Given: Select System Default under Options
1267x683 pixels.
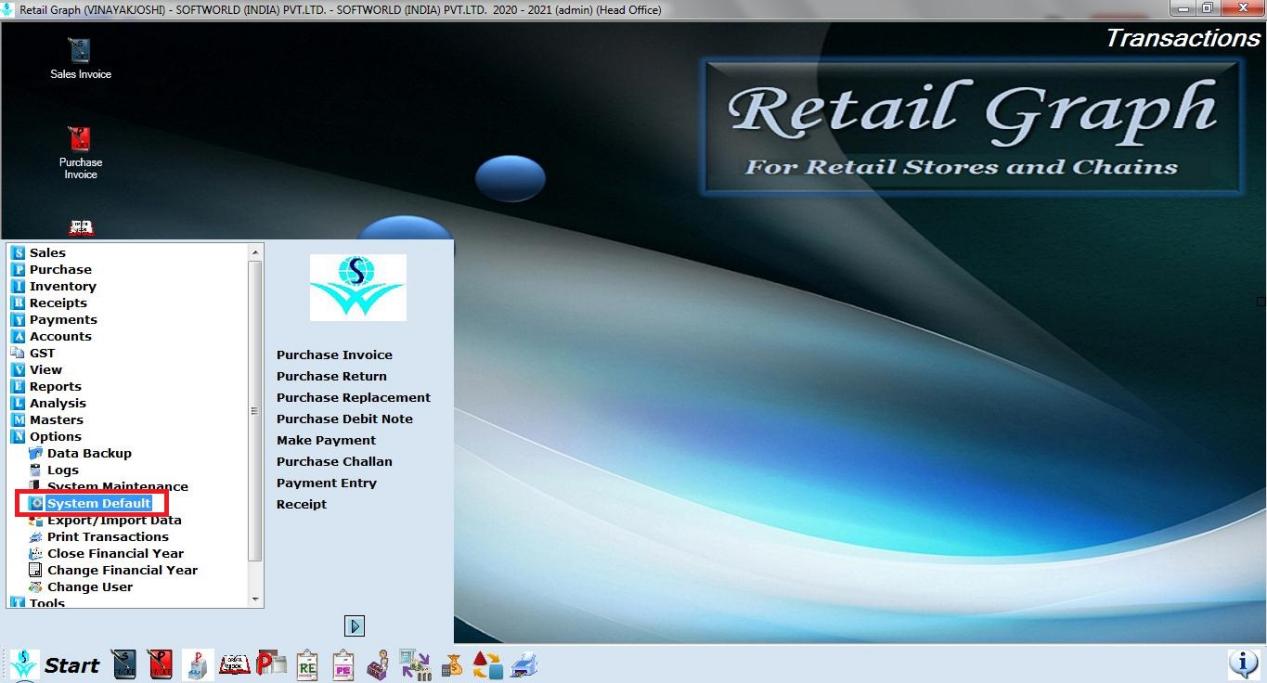Looking at the screenshot, I should tap(99, 503).
